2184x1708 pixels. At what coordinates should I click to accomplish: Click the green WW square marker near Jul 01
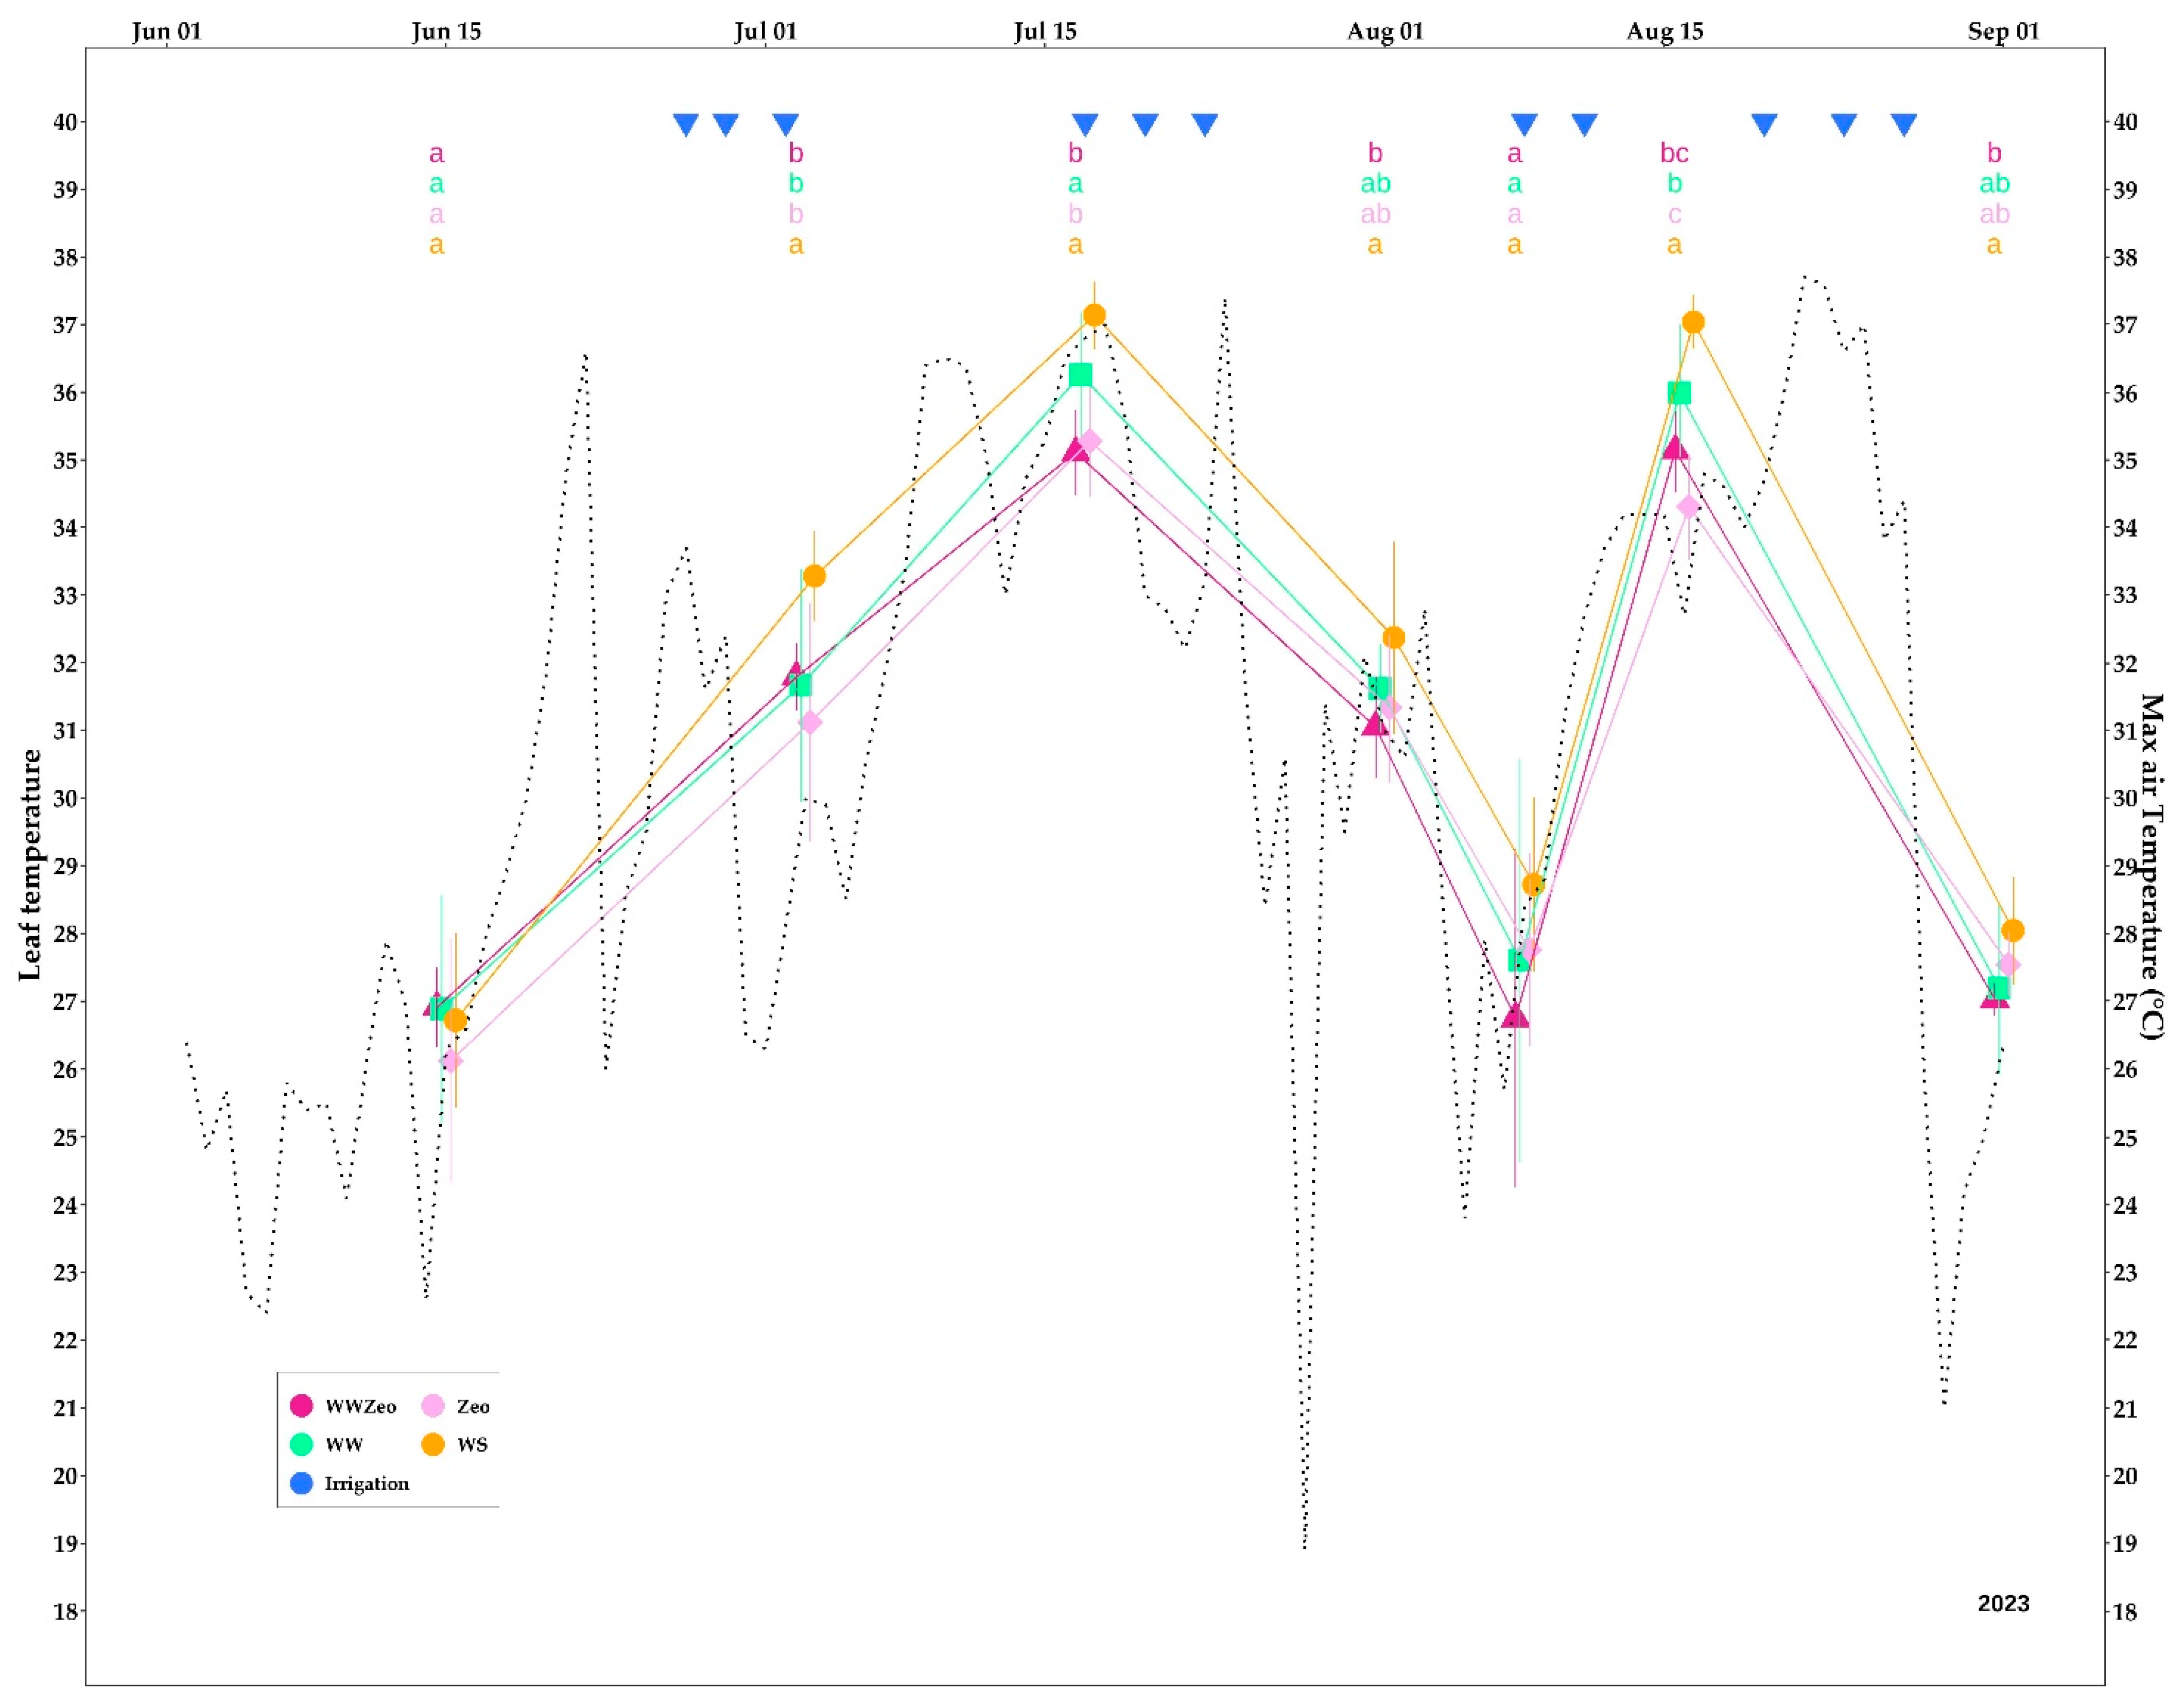[x=800, y=685]
